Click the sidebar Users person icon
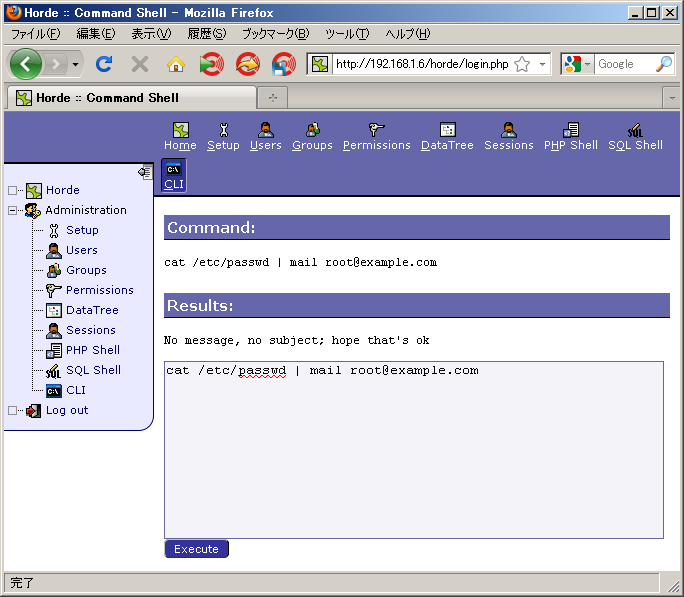684x597 pixels. tap(54, 251)
